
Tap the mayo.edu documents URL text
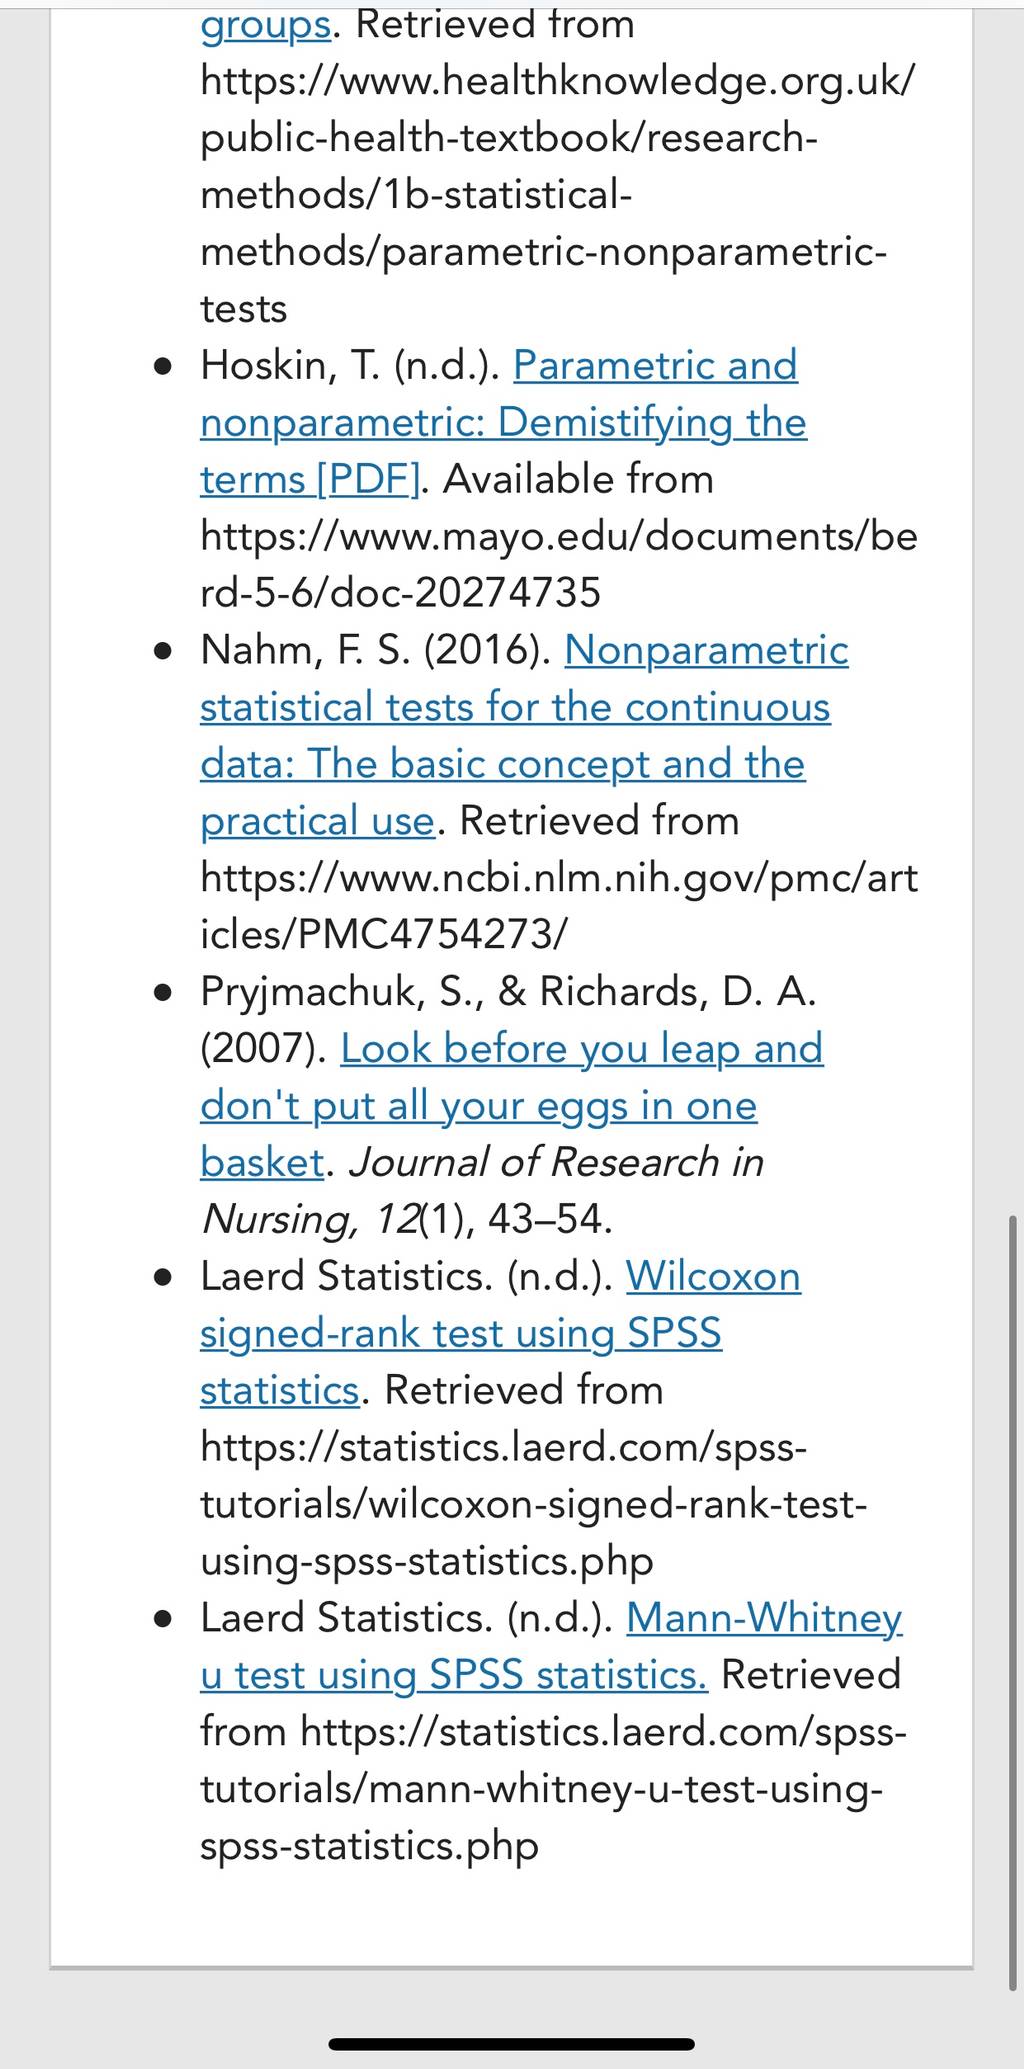click(559, 565)
